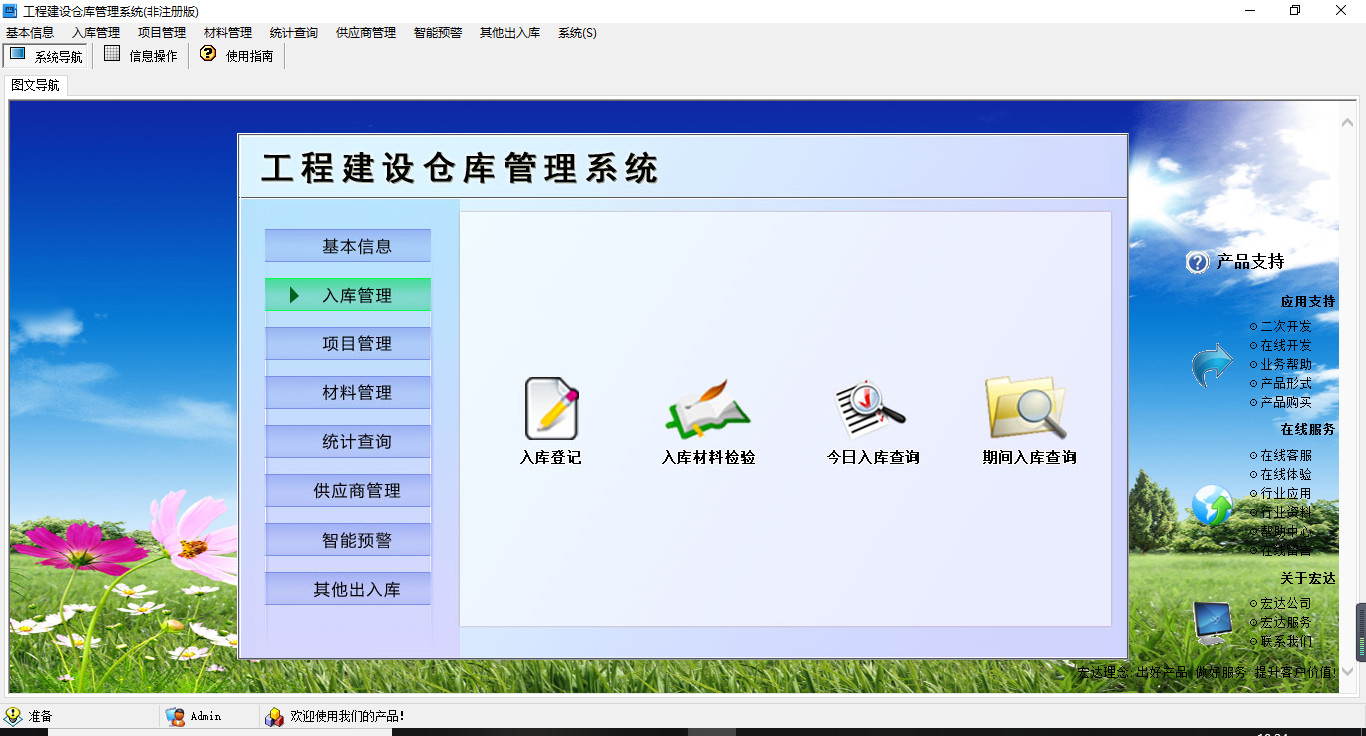Select 基本信息 in the navigation sidebar

[x=348, y=246]
